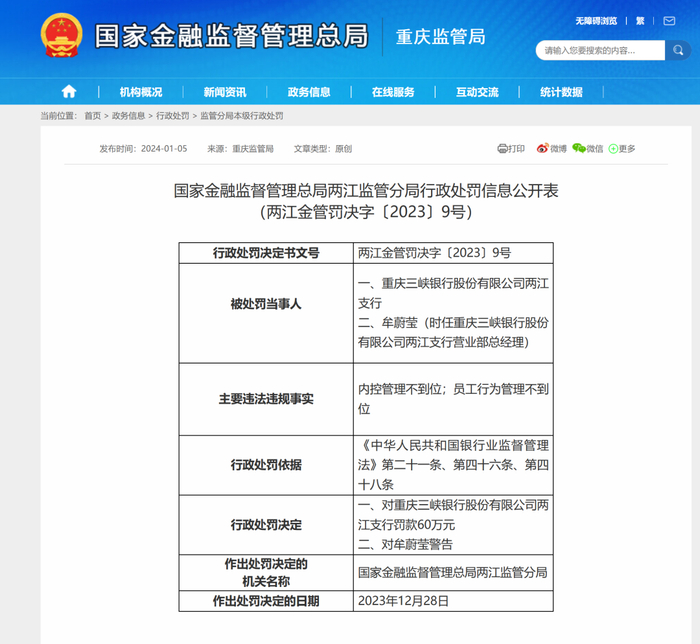
Task: Click breadcrumb 行政处罚
Action: pyautogui.click(x=172, y=116)
